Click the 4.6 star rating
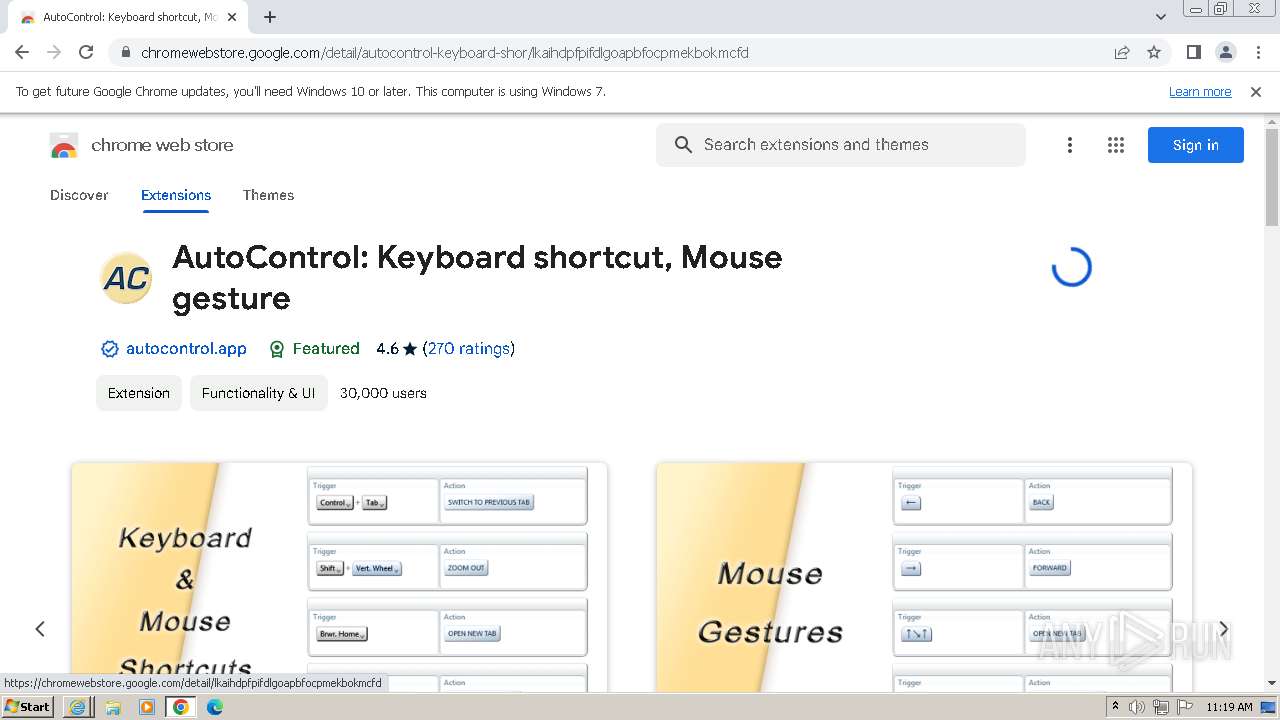The image size is (1280, 720). [x=396, y=349]
